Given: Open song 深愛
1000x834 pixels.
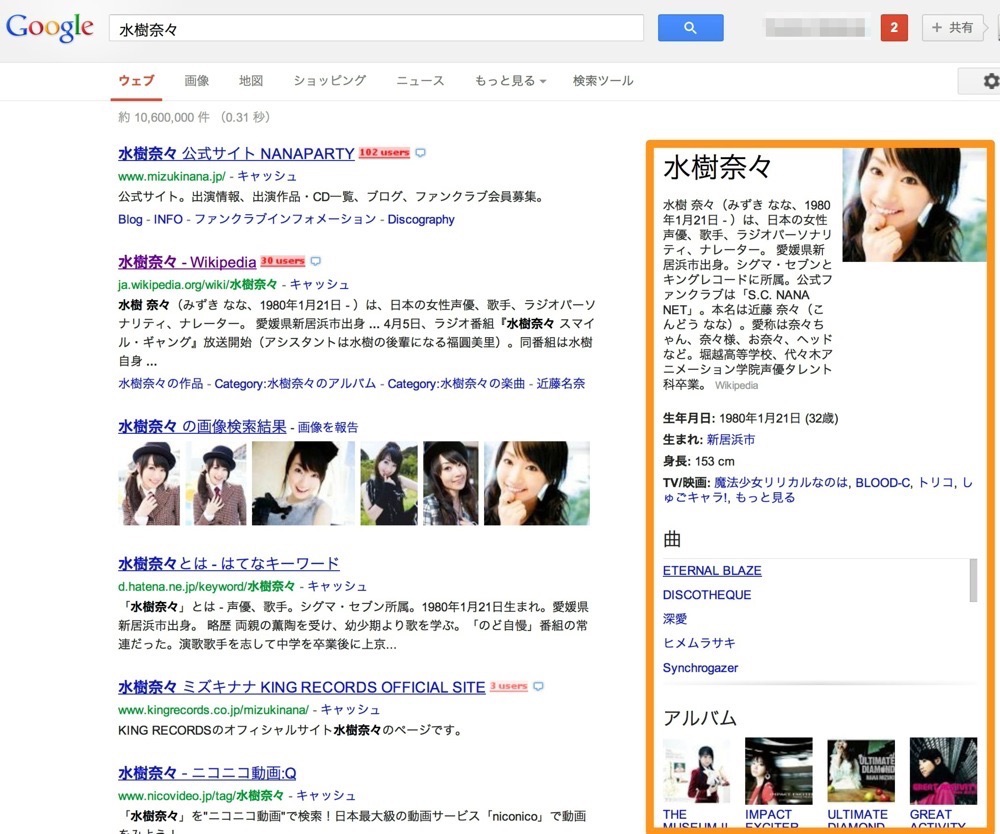Looking at the screenshot, I should point(675,619).
